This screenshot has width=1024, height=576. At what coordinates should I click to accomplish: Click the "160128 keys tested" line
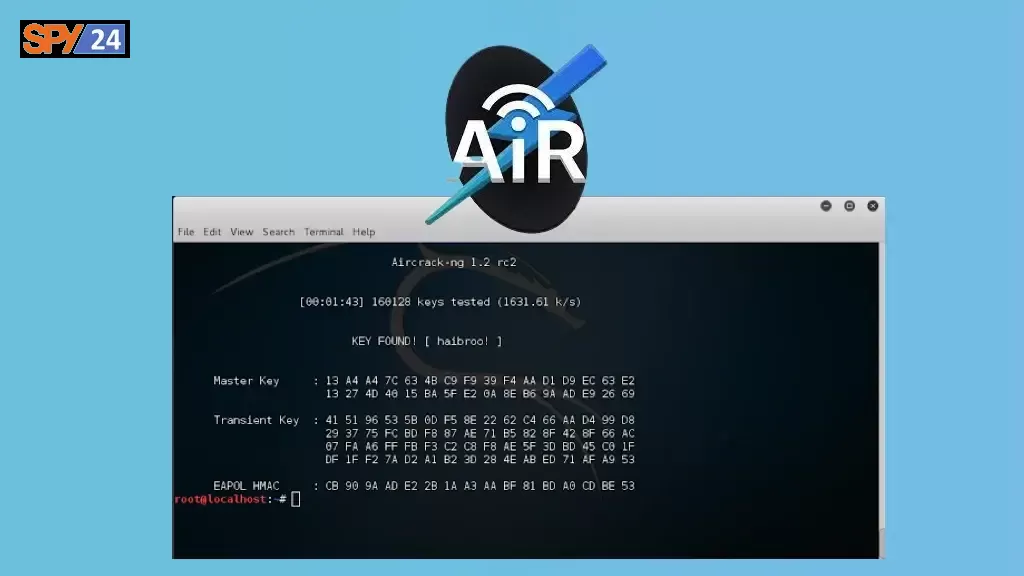pos(440,302)
